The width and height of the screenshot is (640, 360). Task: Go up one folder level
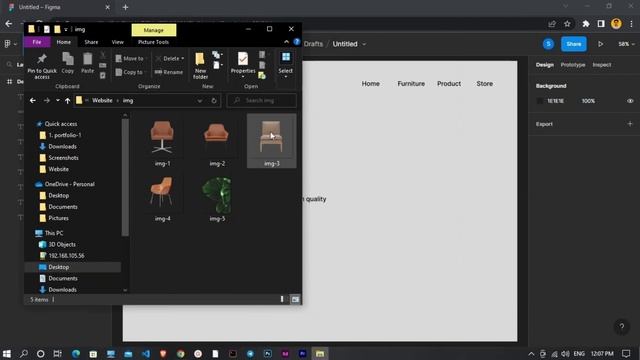coord(67,100)
